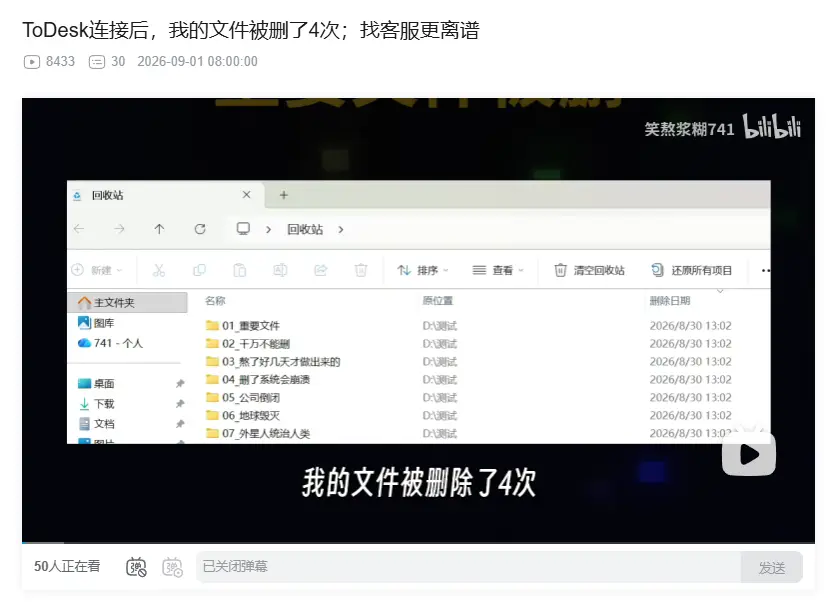The height and width of the screenshot is (602, 828).
Task: Click 清空回收站 button
Action: point(589,270)
